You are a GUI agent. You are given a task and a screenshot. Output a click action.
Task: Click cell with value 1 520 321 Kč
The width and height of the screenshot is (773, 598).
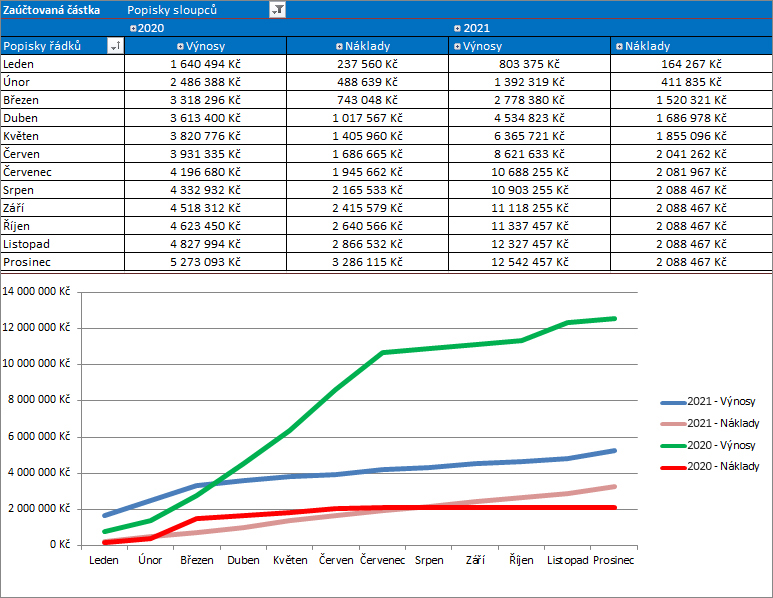coord(692,100)
